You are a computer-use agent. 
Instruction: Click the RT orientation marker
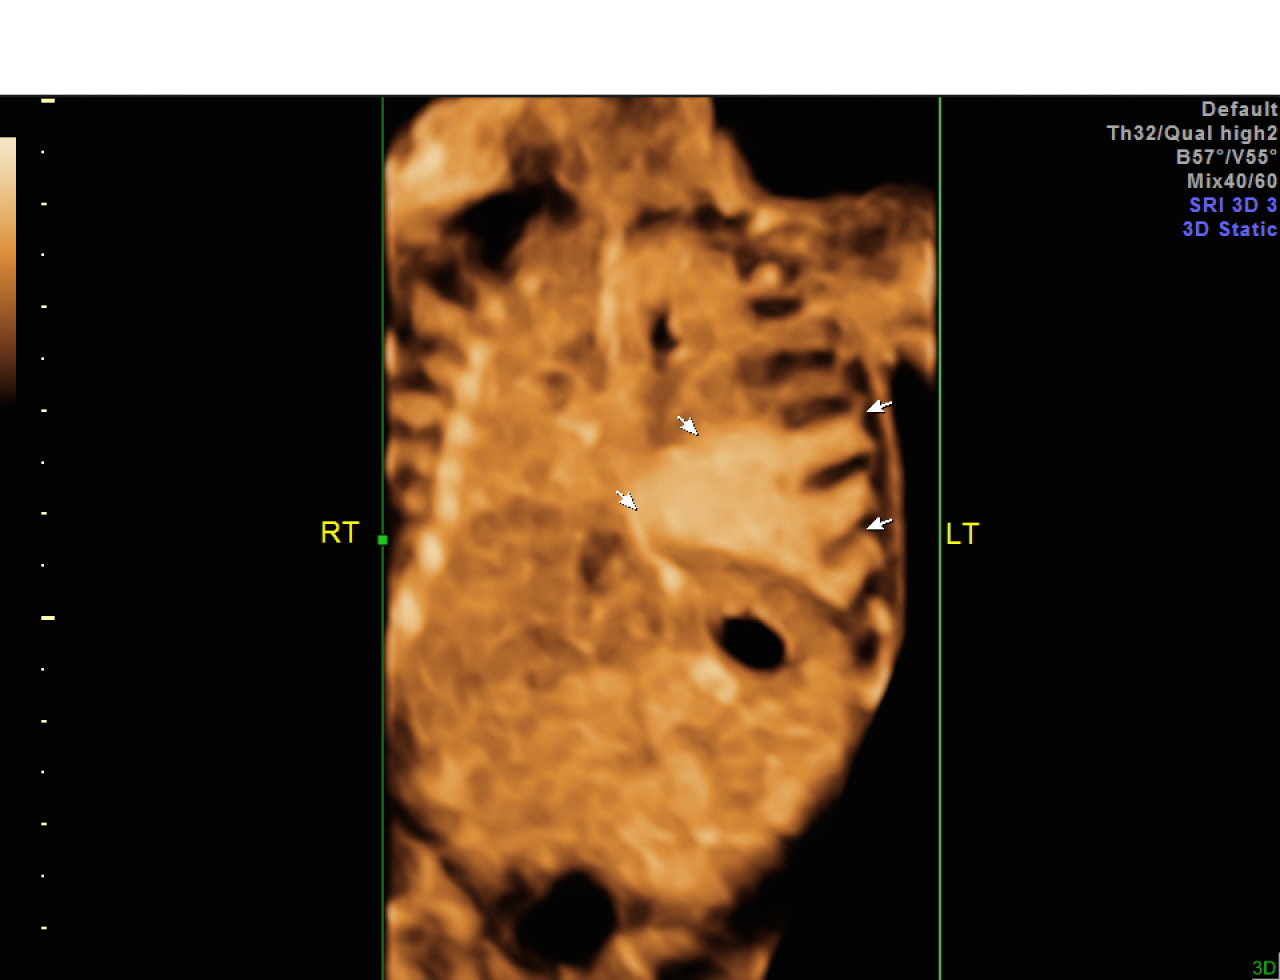339,534
